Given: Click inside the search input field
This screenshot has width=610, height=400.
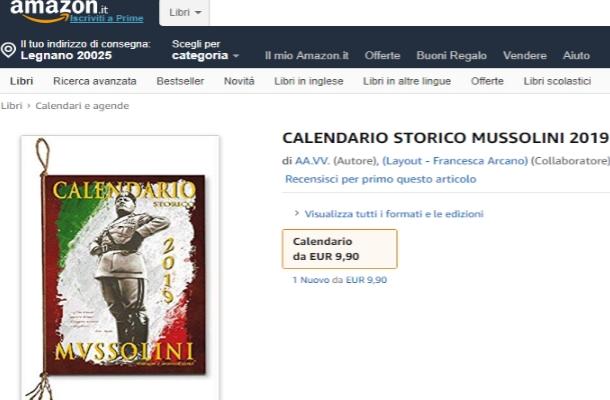Looking at the screenshot, I should 410,12.
